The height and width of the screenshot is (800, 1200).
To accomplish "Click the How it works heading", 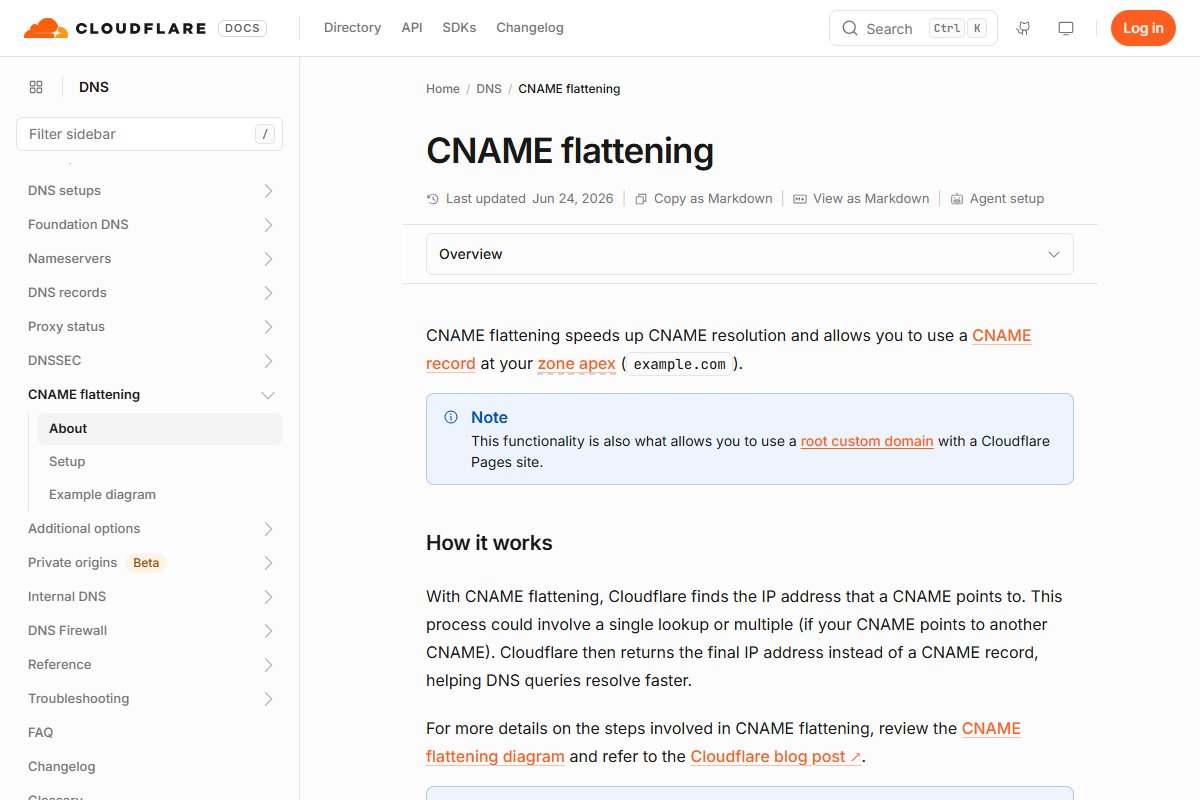I will pyautogui.click(x=489, y=543).
